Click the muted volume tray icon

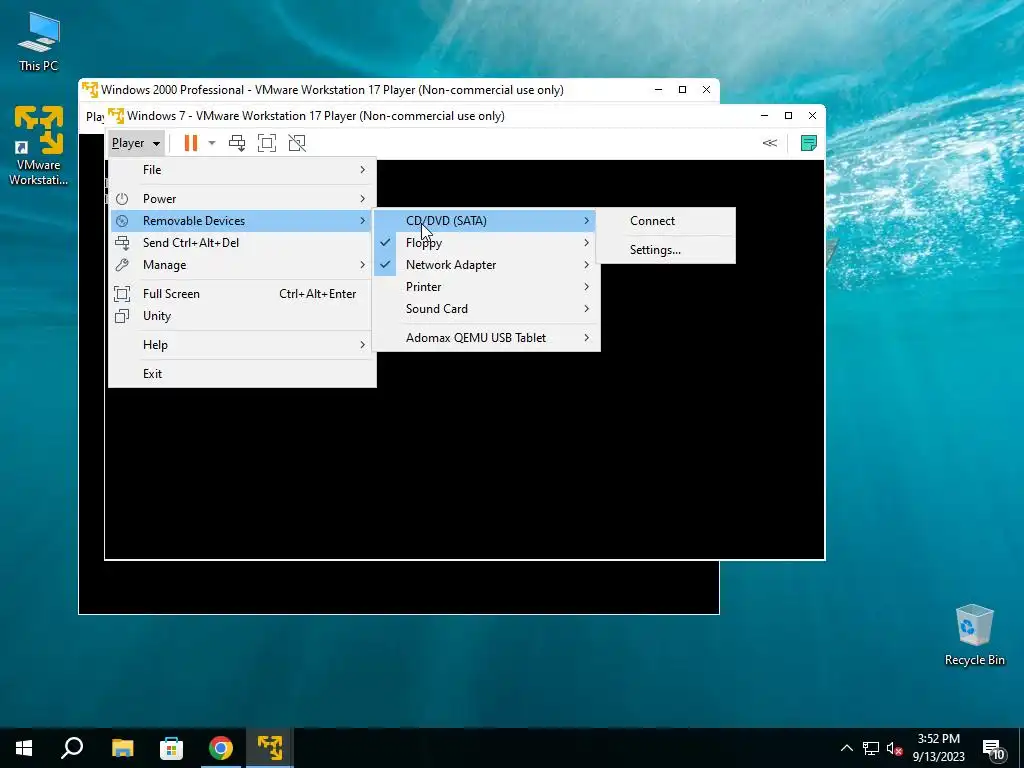pyautogui.click(x=894, y=748)
